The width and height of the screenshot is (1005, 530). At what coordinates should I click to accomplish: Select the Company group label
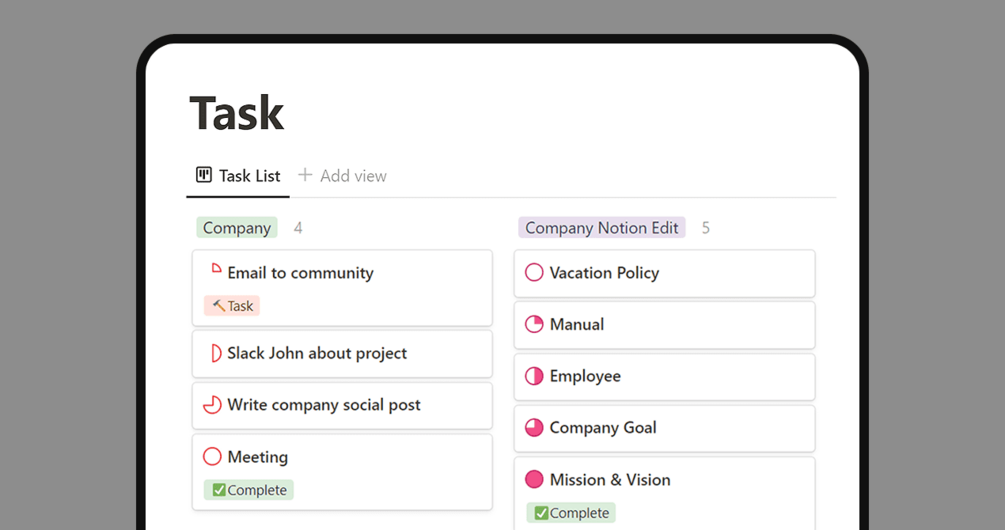click(237, 228)
